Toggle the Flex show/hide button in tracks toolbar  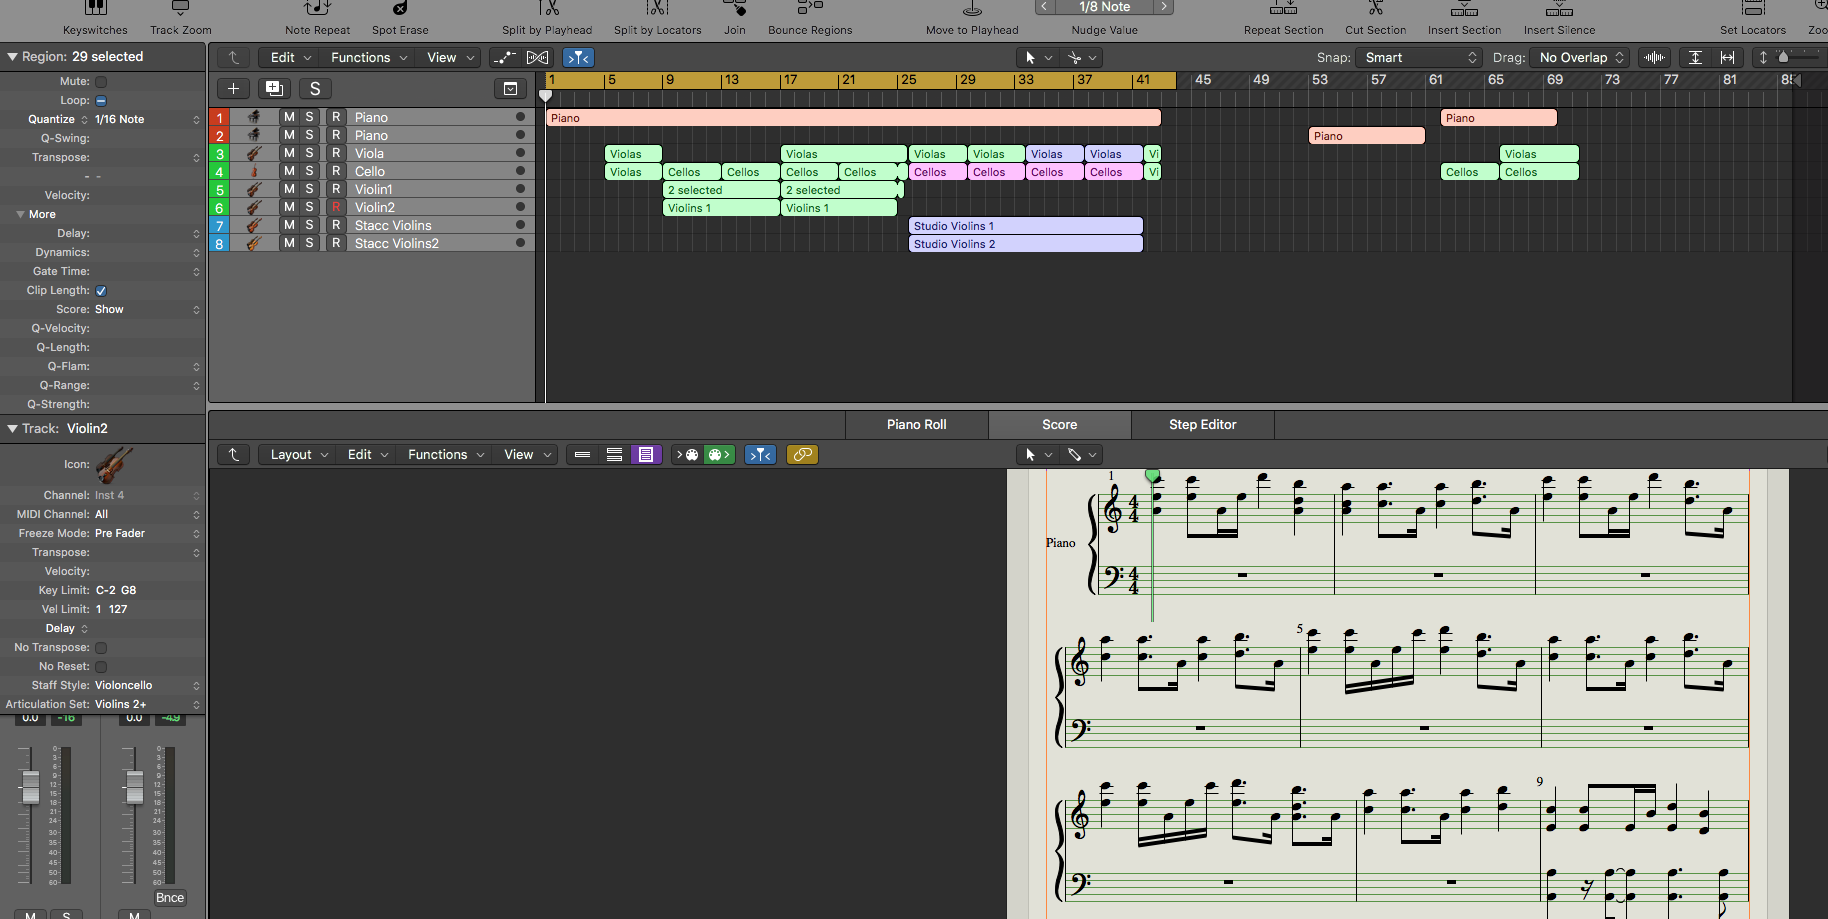pos(537,58)
